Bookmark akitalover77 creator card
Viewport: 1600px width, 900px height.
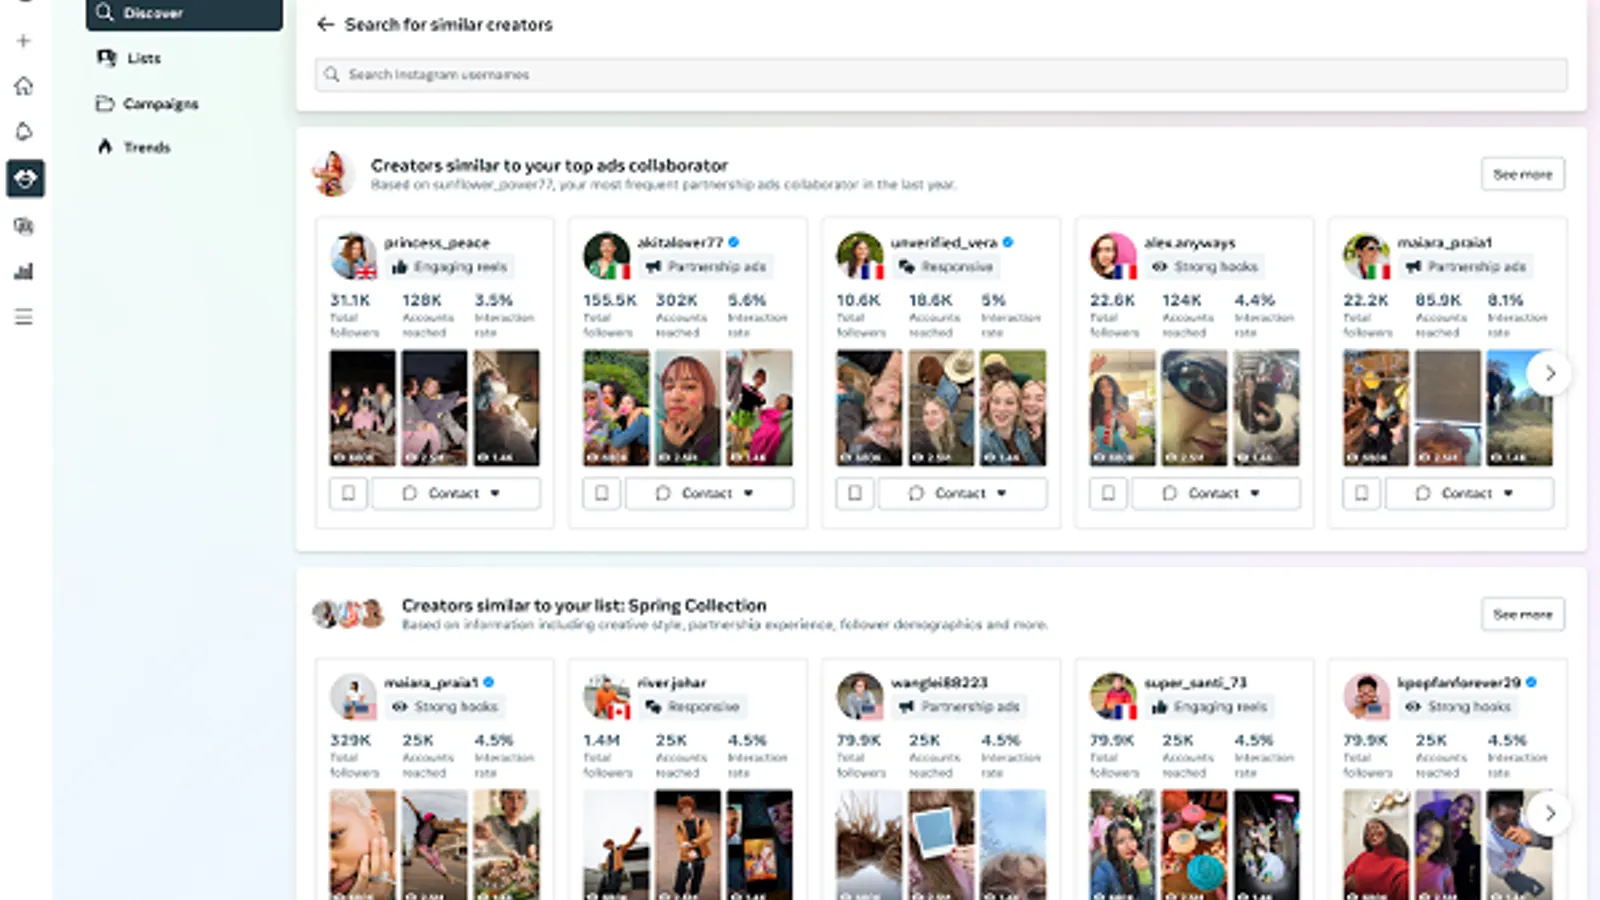coord(601,493)
